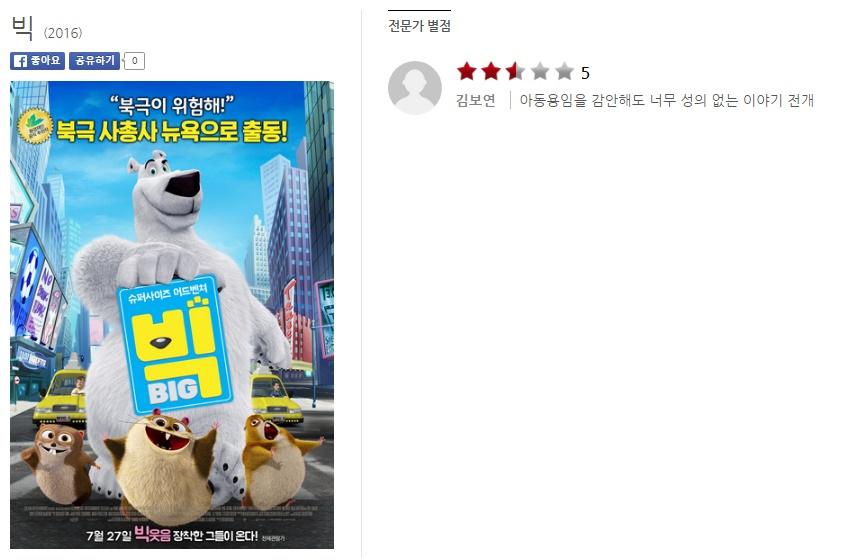Select the fourth gray rating star

click(540, 72)
